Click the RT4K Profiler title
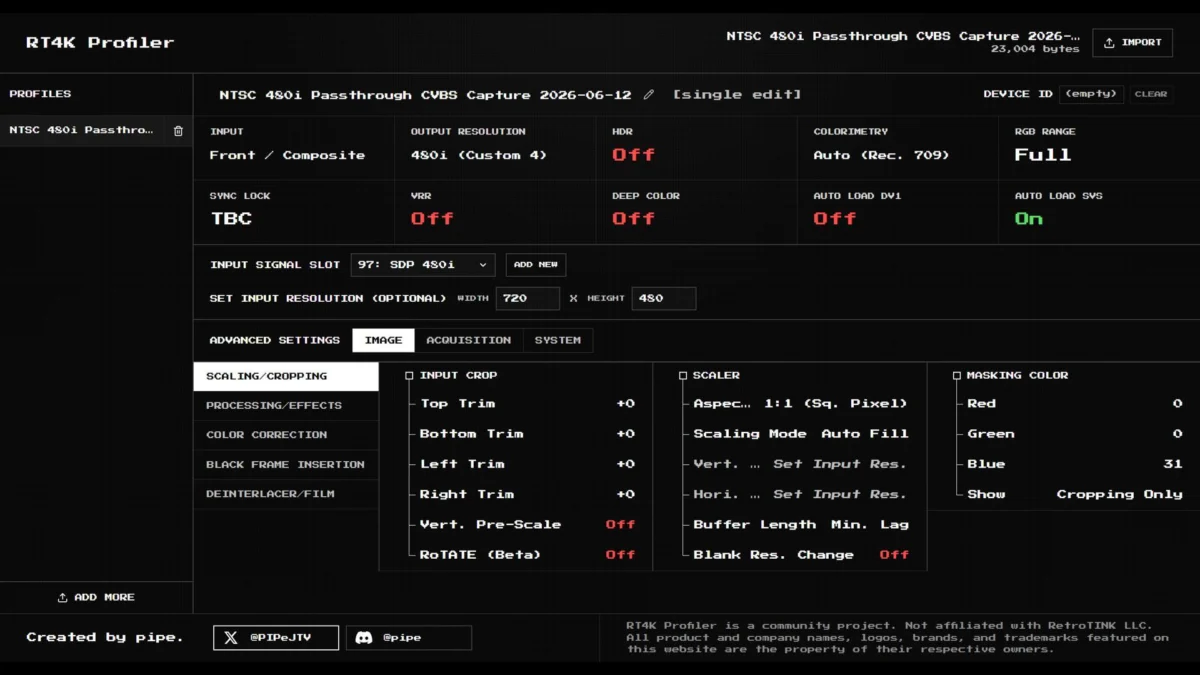The image size is (1200, 675). 100,43
